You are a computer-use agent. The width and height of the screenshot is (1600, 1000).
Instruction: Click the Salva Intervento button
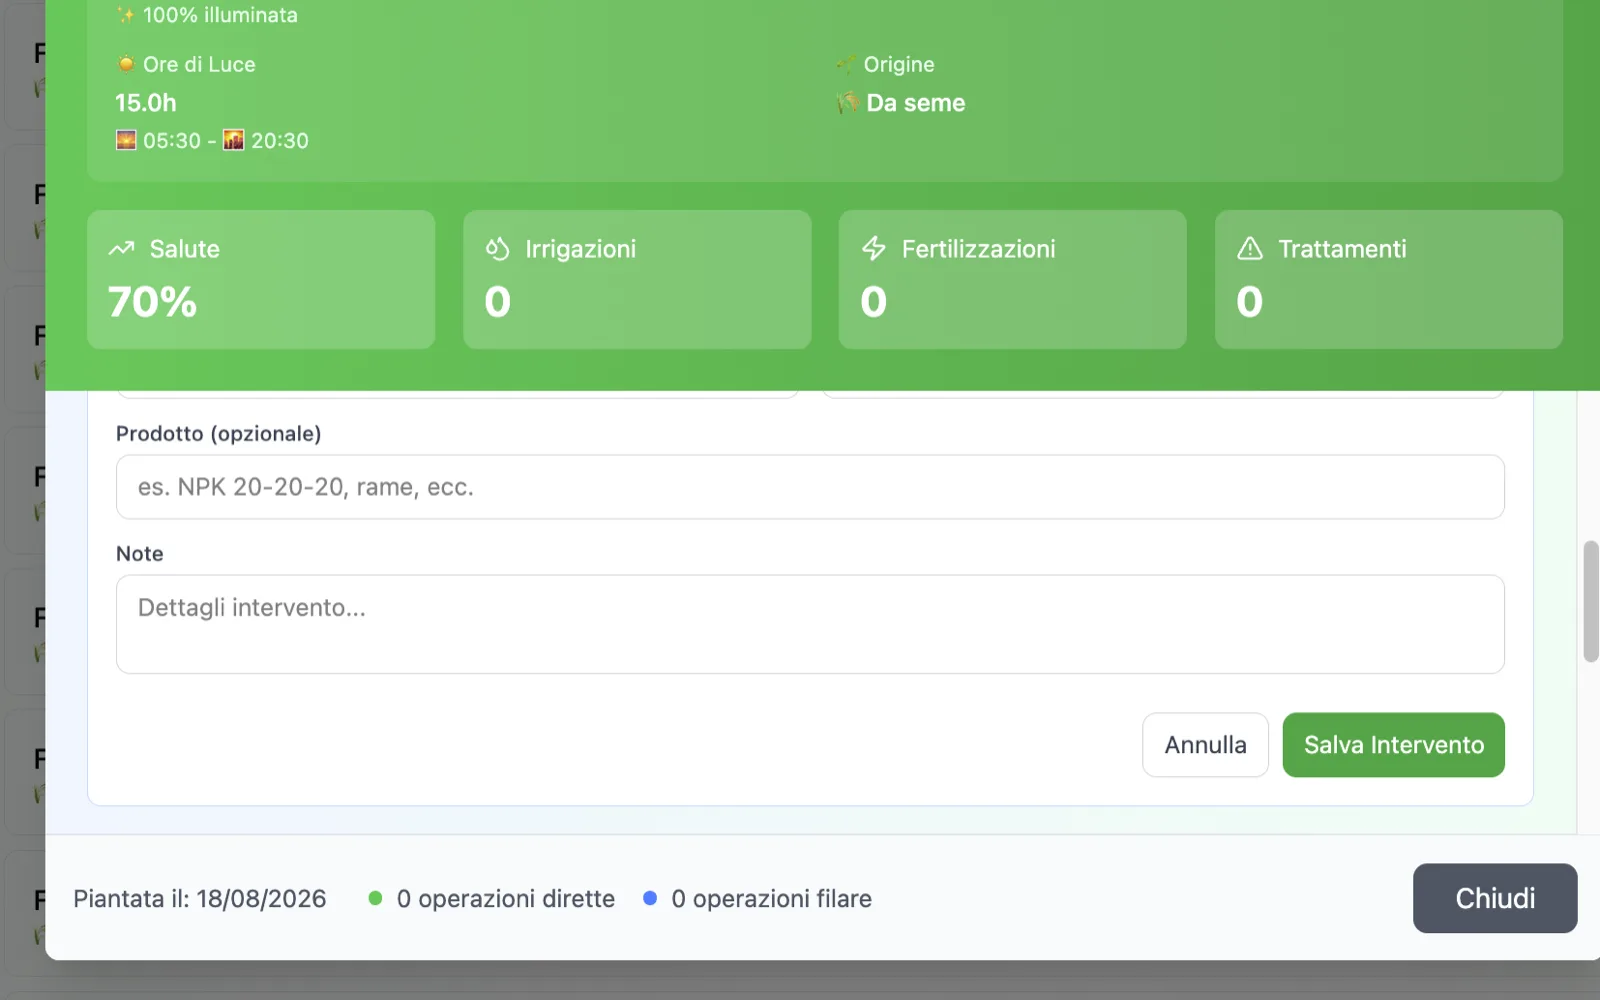(x=1393, y=745)
